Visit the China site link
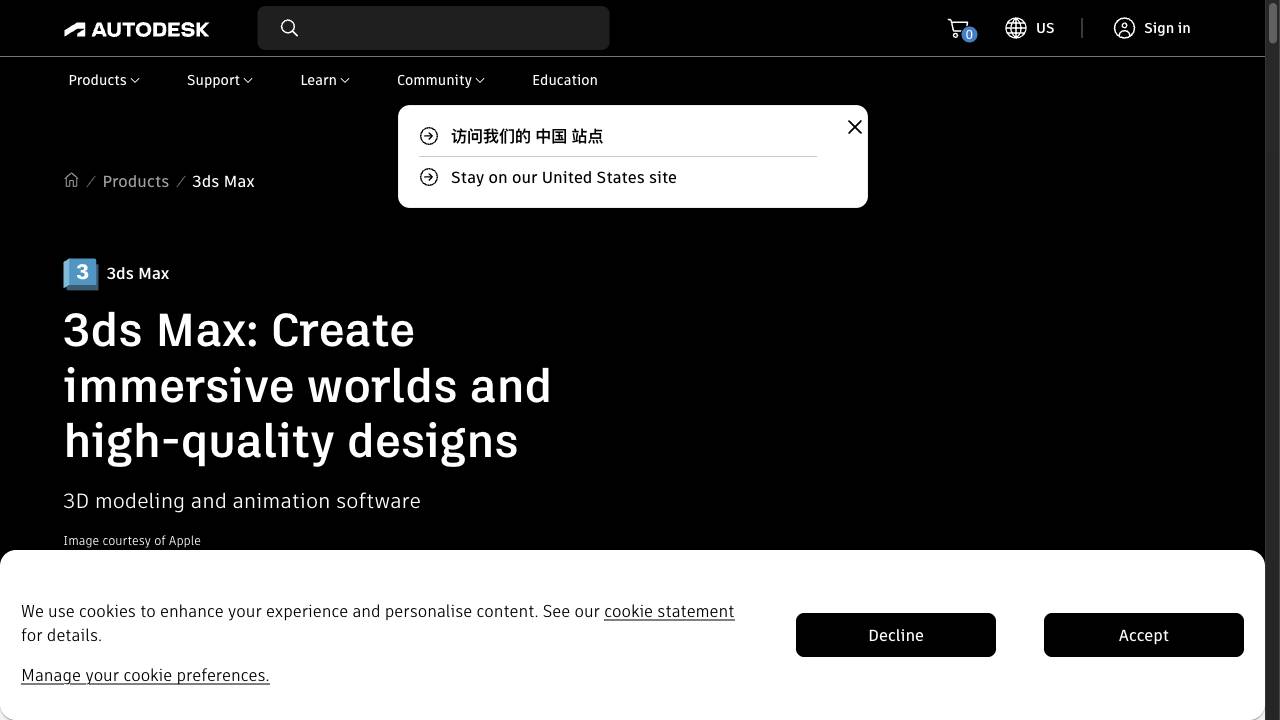The image size is (1280, 720). pos(527,136)
